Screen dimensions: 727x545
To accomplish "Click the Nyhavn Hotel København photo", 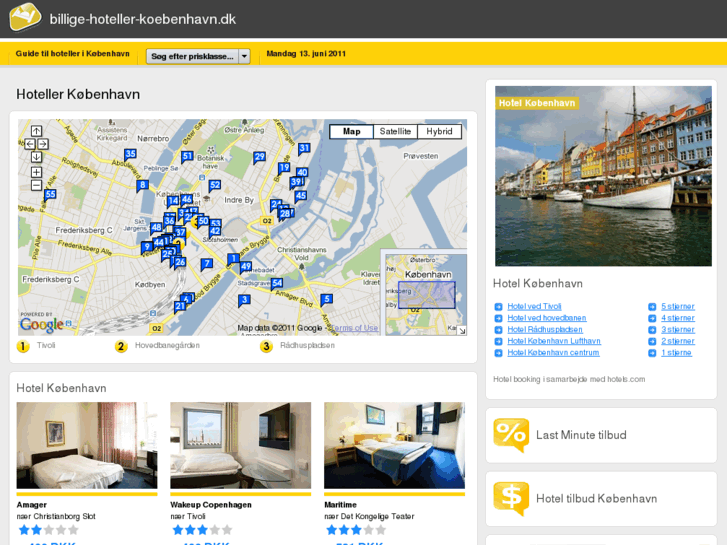I will (x=603, y=176).
